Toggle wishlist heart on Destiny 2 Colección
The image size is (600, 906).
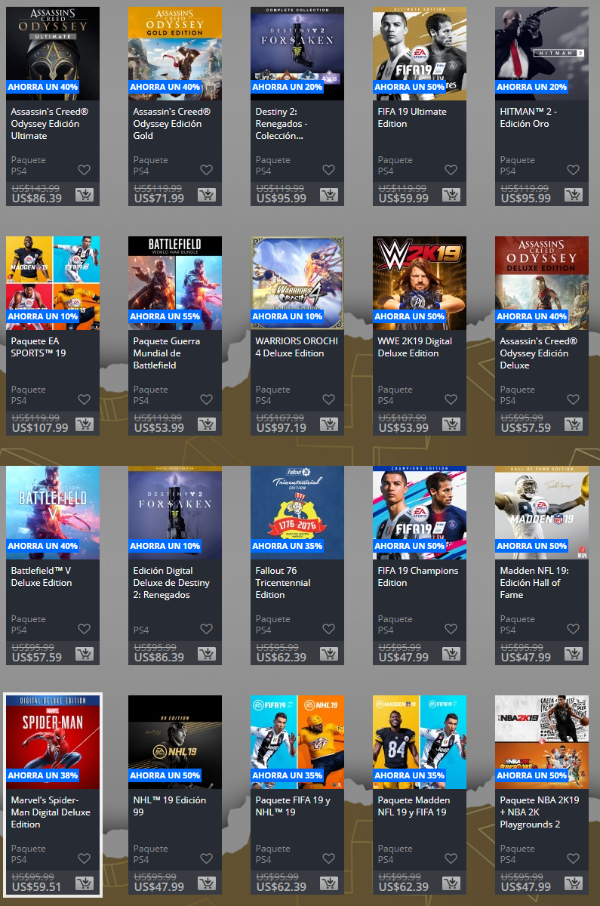pyautogui.click(x=329, y=170)
